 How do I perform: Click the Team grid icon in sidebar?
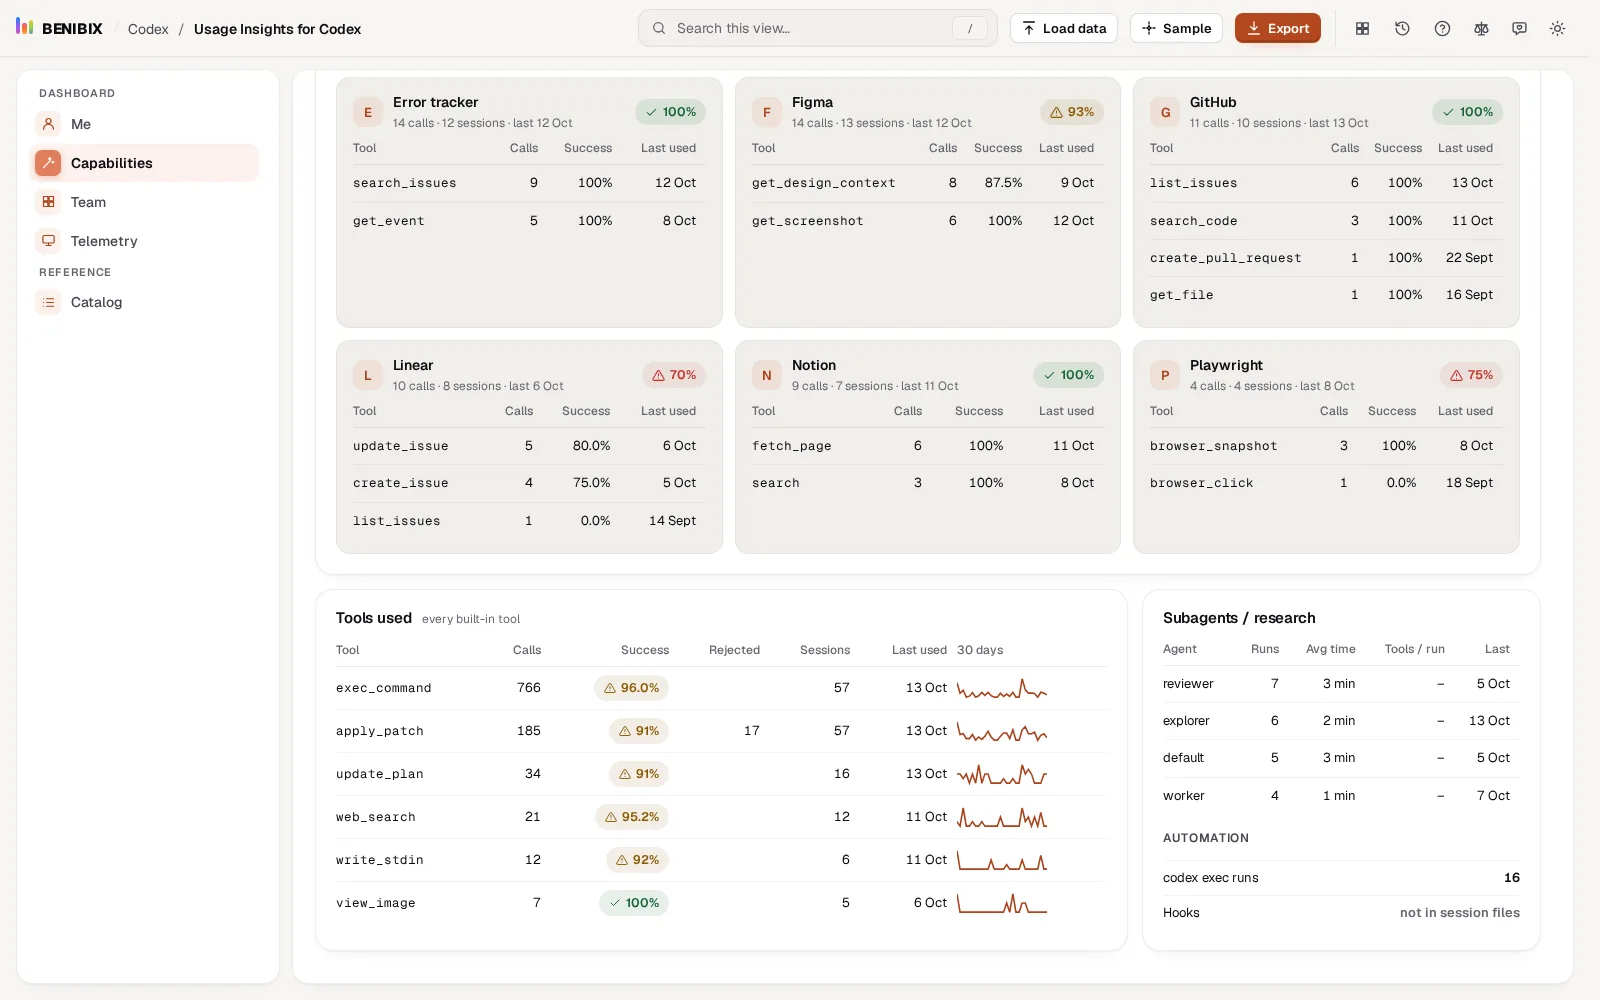tap(48, 202)
